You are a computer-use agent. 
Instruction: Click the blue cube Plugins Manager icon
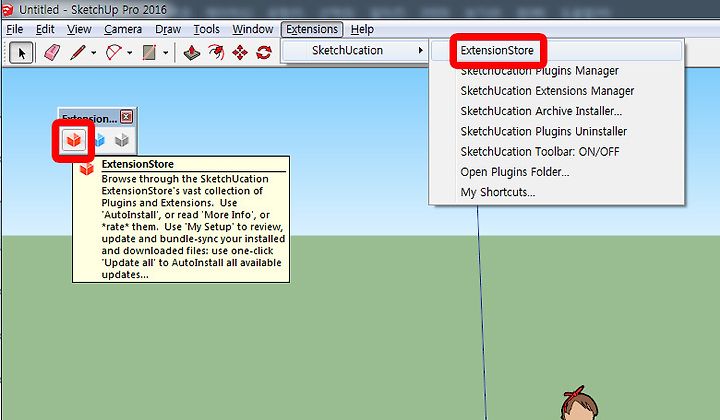(100, 140)
